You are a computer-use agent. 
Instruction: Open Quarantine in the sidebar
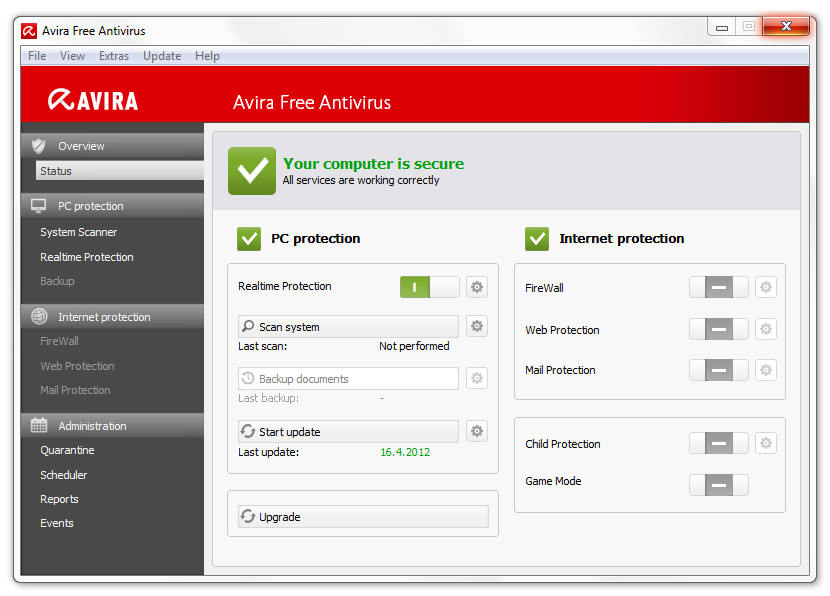[67, 450]
